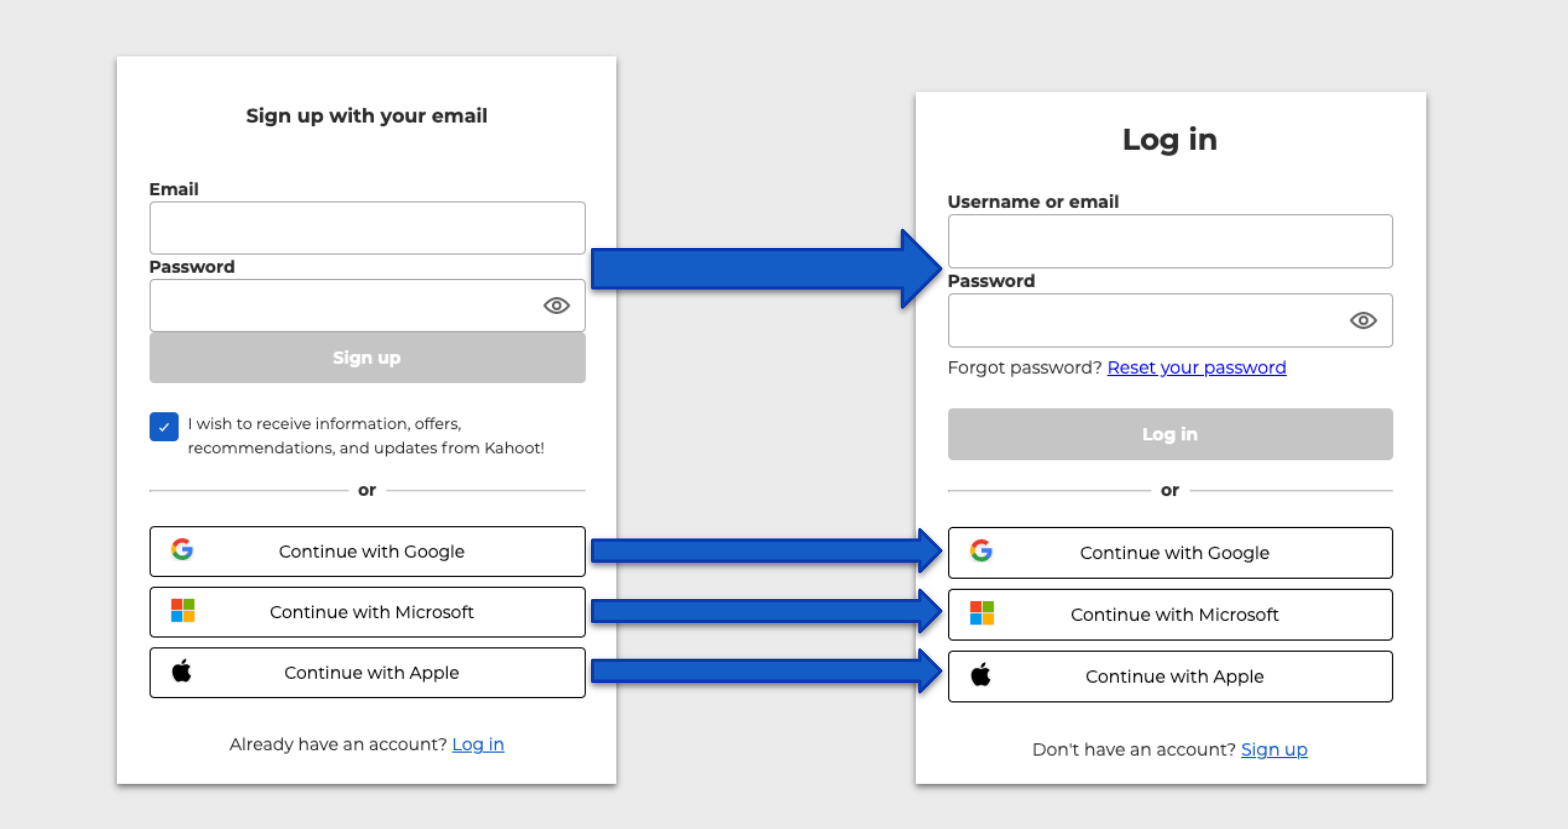Click the grey Sign up button

click(367, 358)
